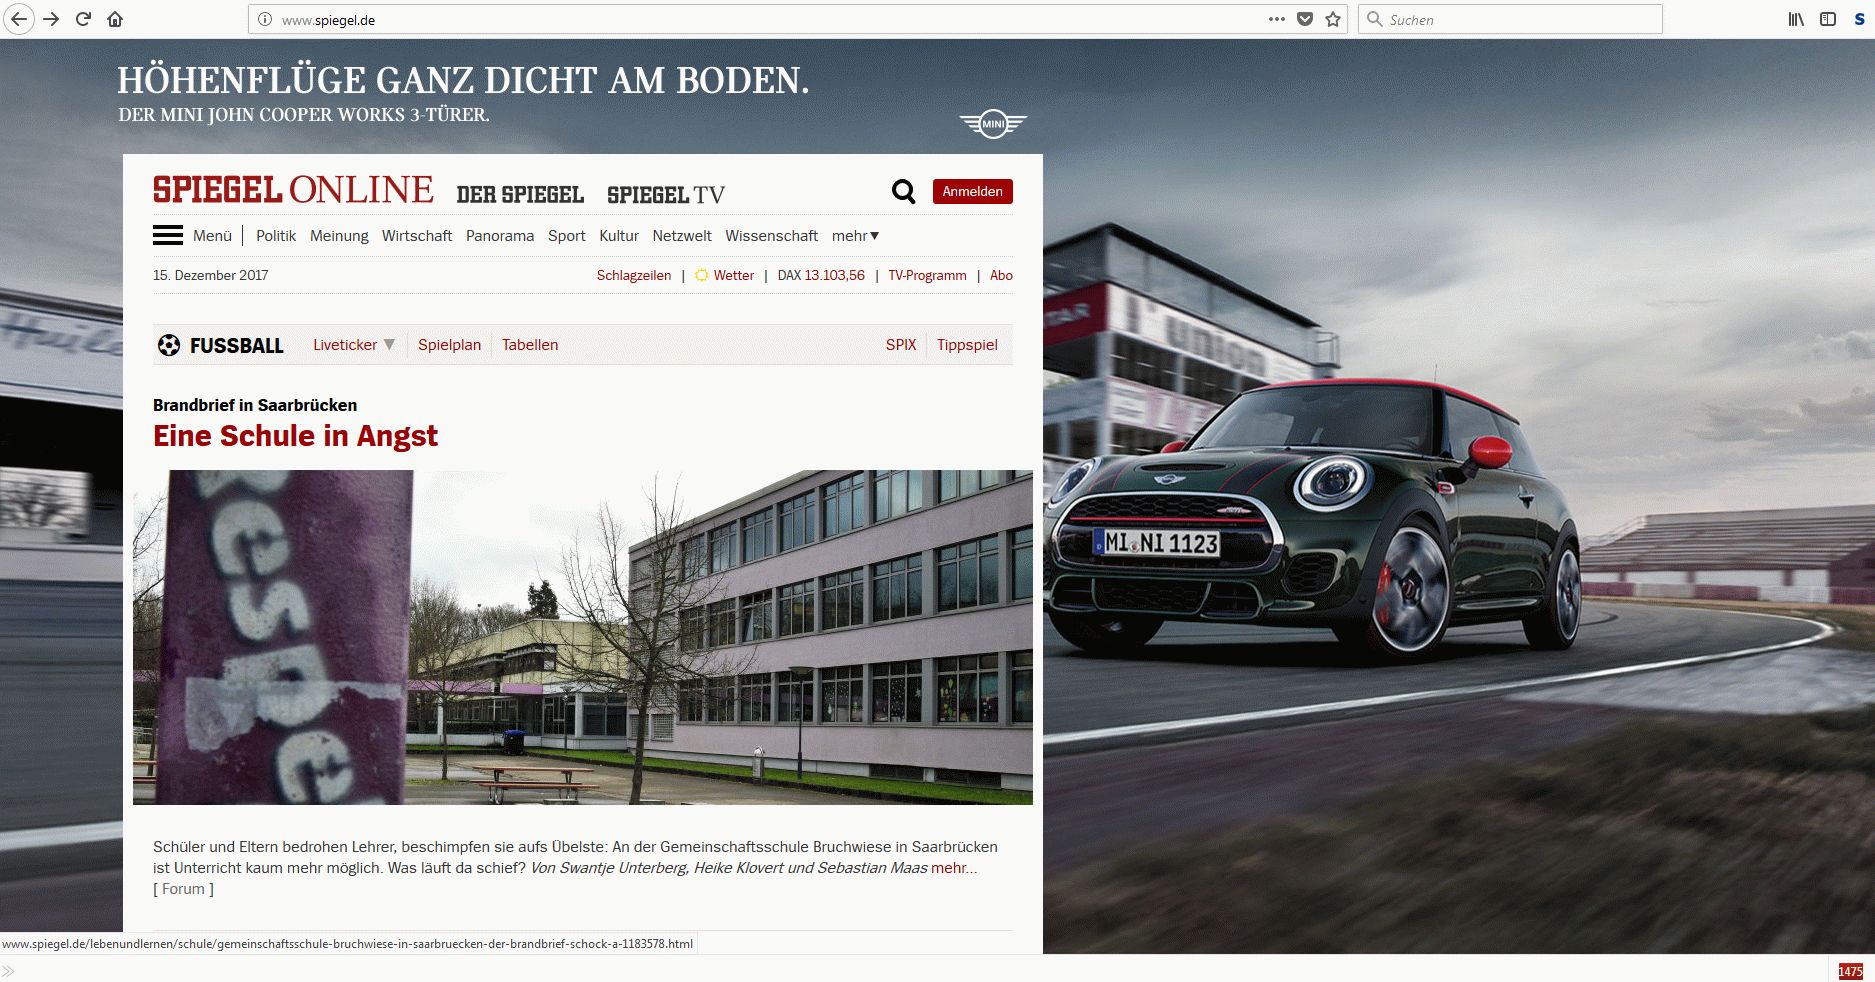Reload the page with the refresh icon
1875x982 pixels.
click(x=84, y=19)
